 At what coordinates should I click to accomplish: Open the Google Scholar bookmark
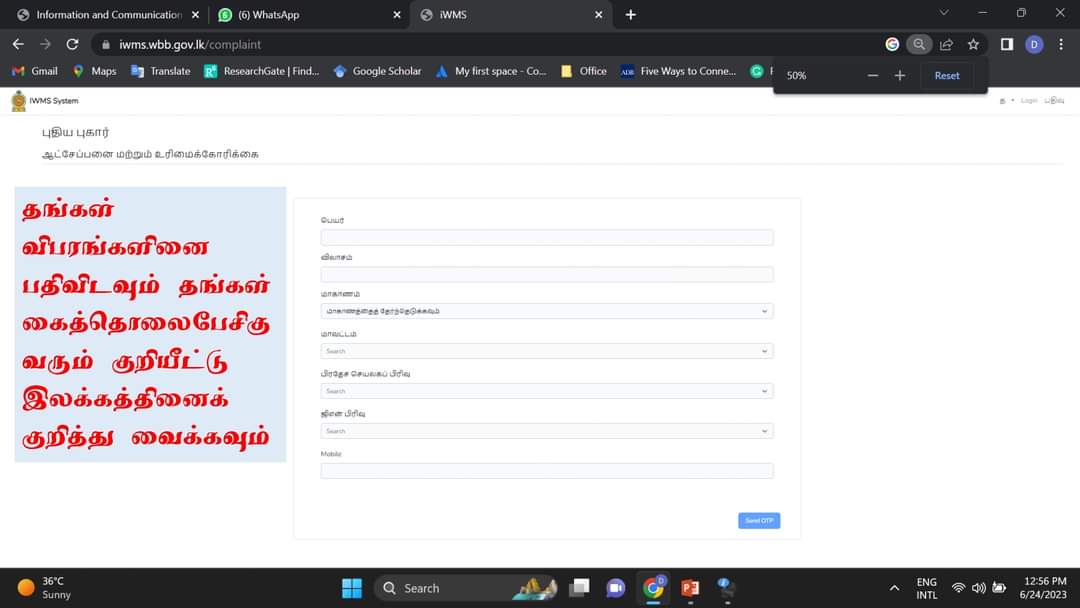pyautogui.click(x=377, y=71)
